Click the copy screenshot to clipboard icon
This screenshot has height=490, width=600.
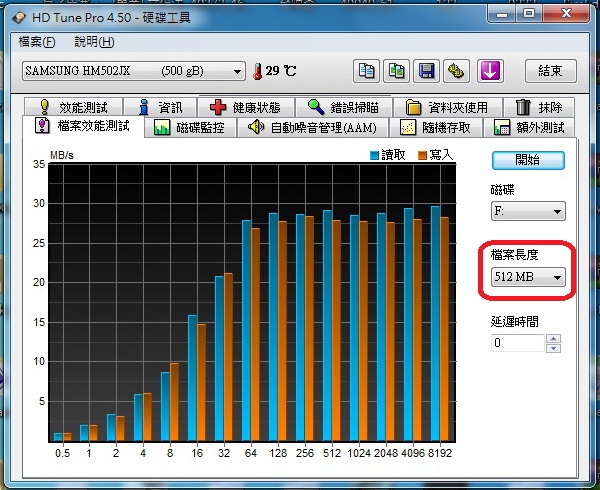[x=396, y=71]
